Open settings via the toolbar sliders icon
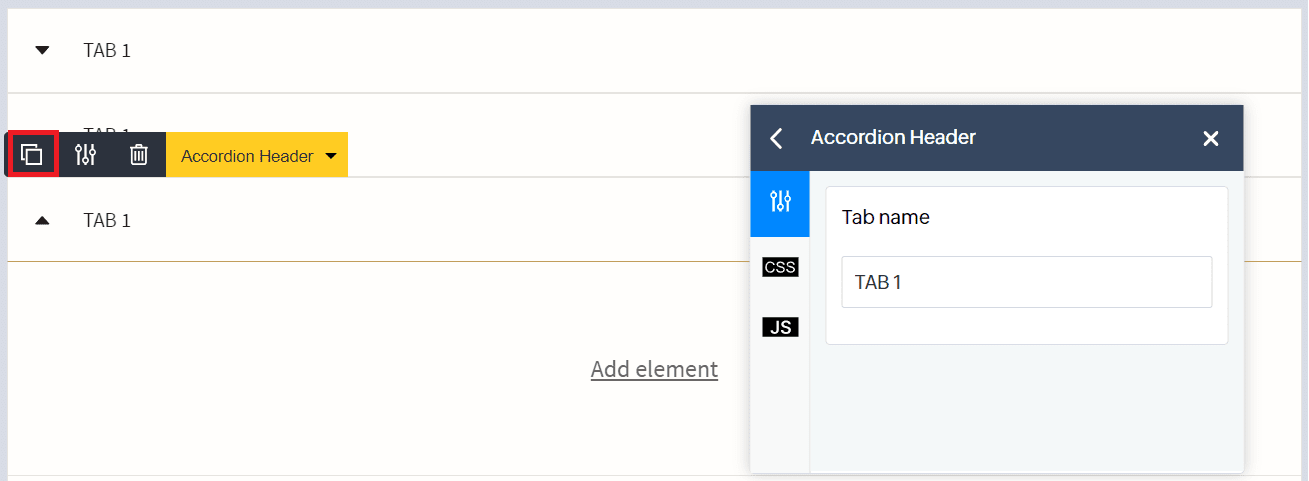 [86, 155]
